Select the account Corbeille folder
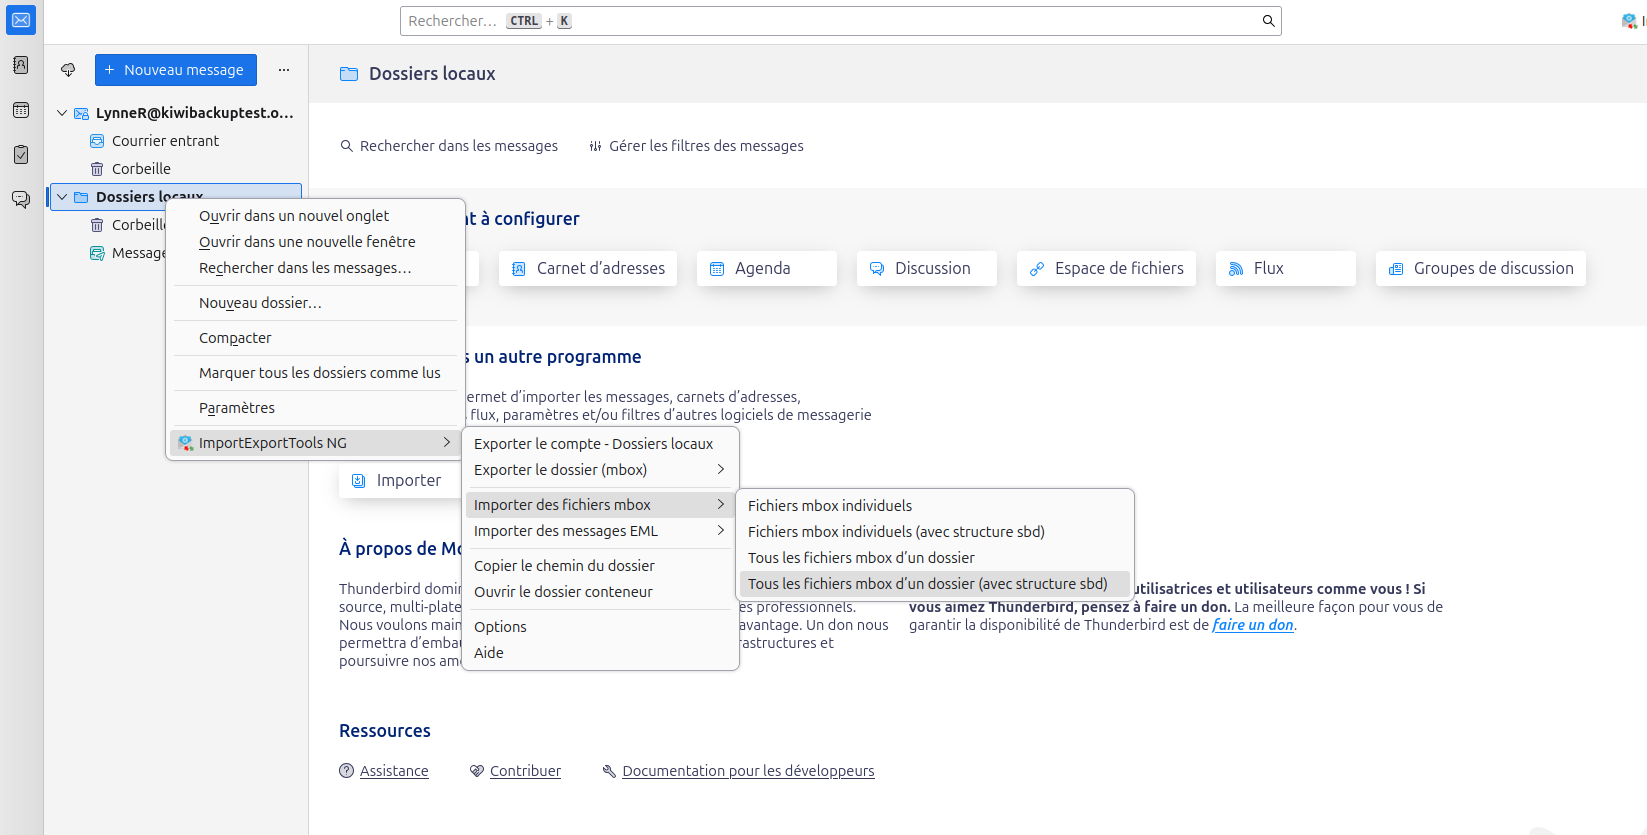This screenshot has width=1647, height=835. point(176,169)
